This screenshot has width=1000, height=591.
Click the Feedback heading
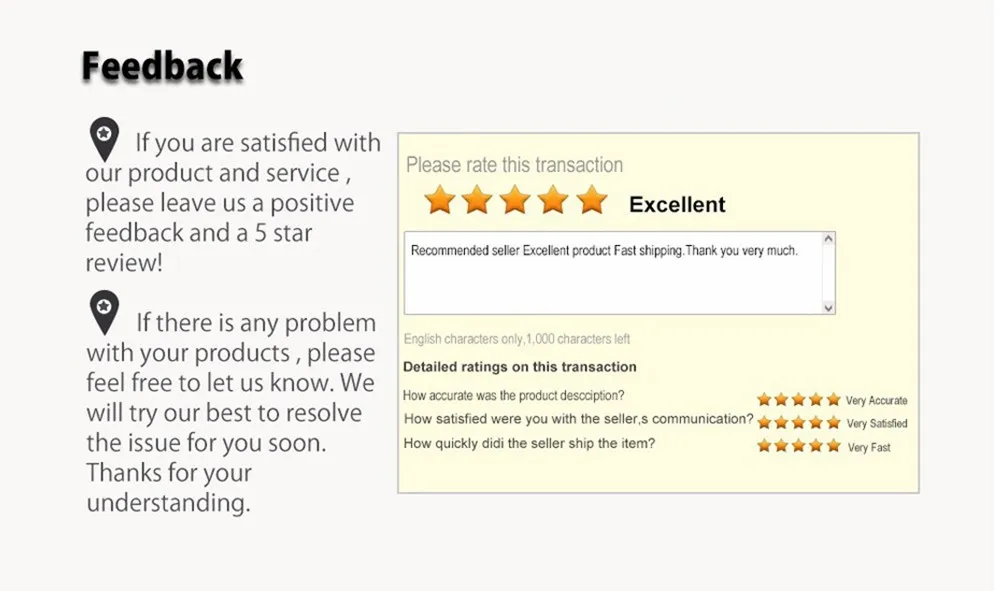pyautogui.click(x=162, y=66)
